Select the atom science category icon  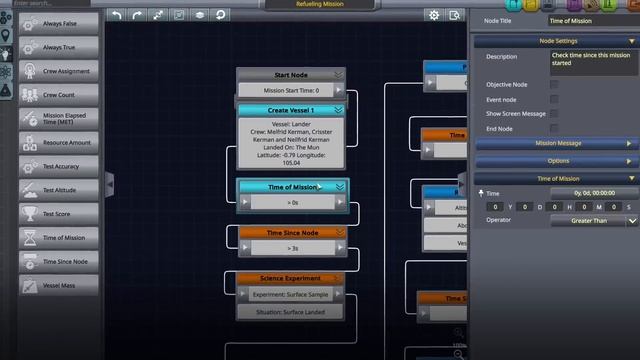(x=6, y=72)
